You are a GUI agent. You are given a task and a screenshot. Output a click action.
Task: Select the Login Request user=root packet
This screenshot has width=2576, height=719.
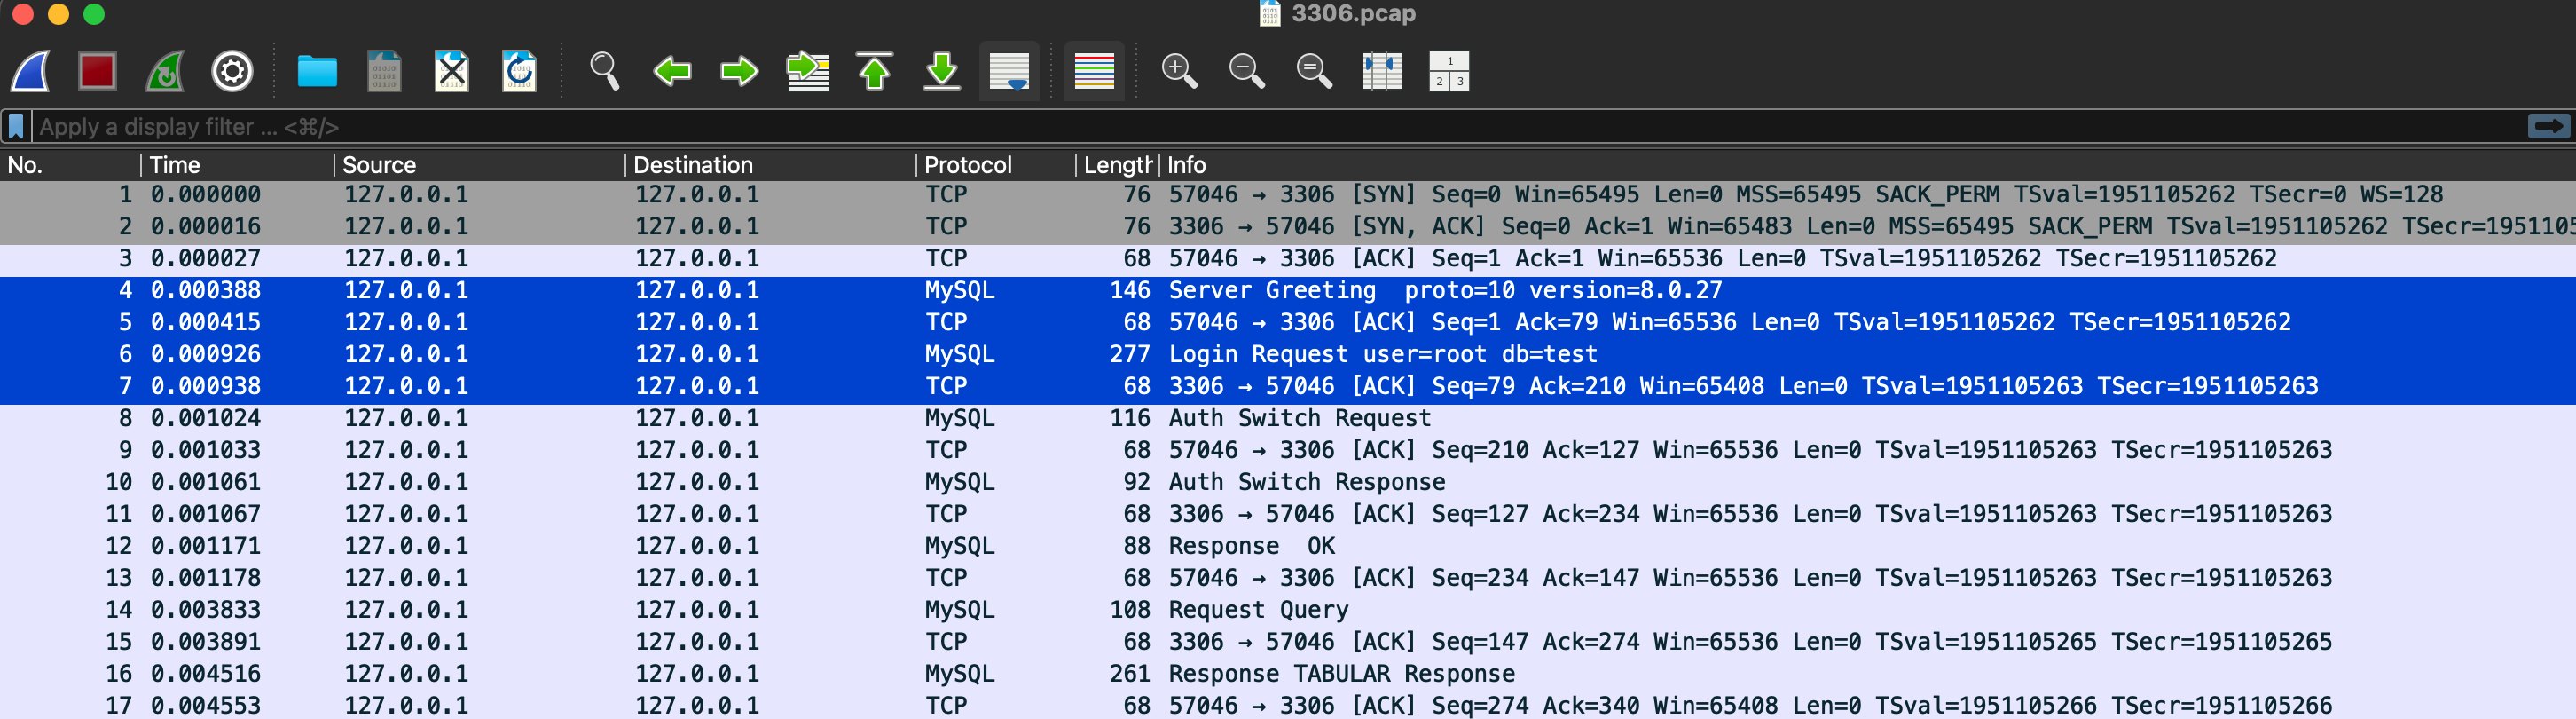1382,354
